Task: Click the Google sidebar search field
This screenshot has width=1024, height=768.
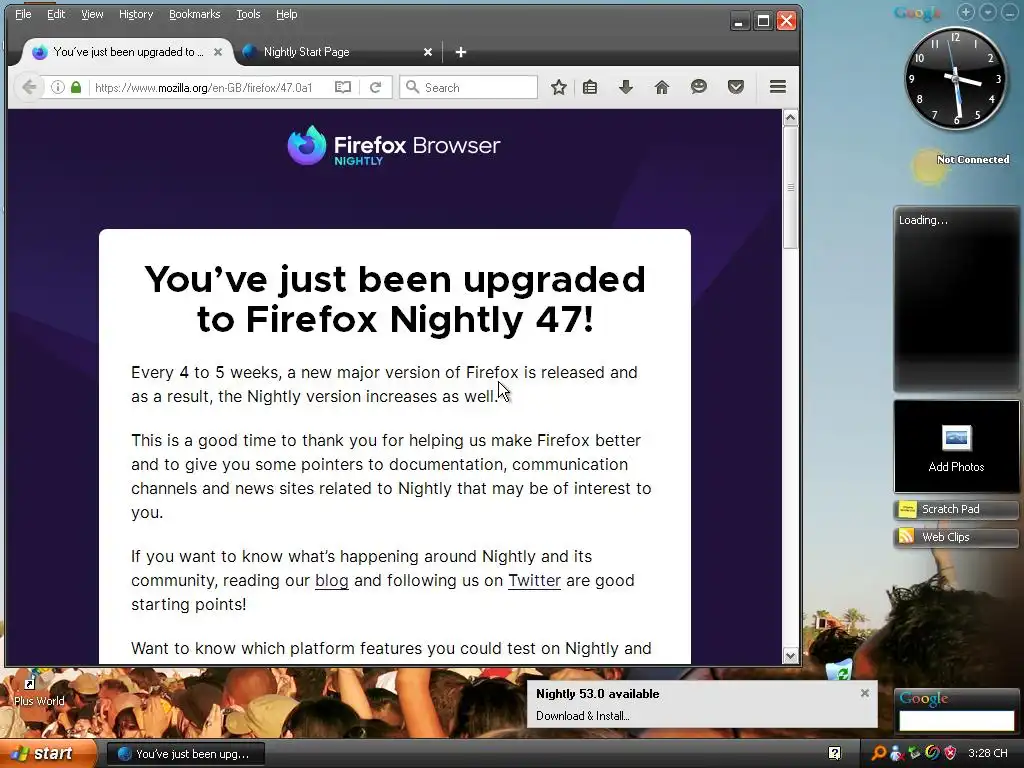Action: (956, 720)
